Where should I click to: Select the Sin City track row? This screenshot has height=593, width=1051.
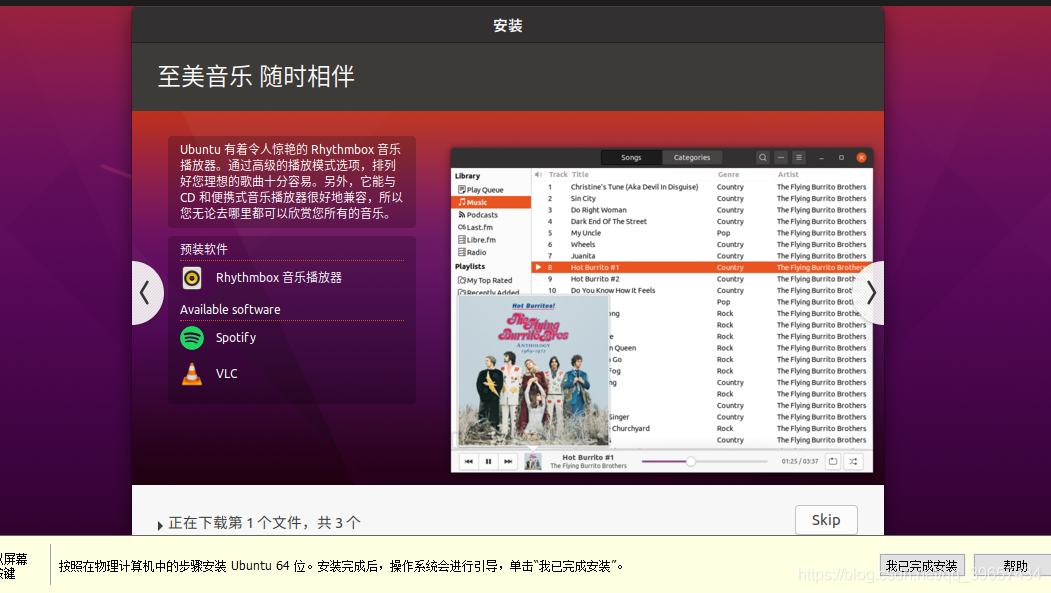pos(702,198)
